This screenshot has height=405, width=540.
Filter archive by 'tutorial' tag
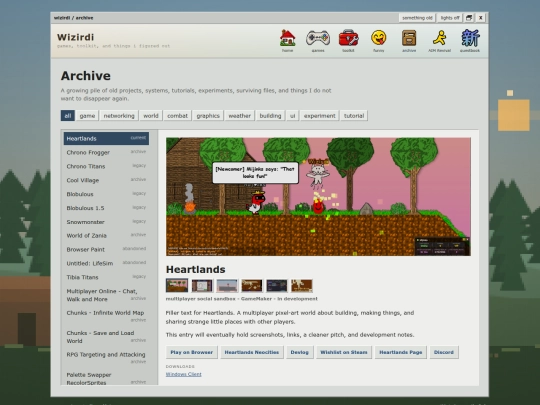pyautogui.click(x=354, y=116)
